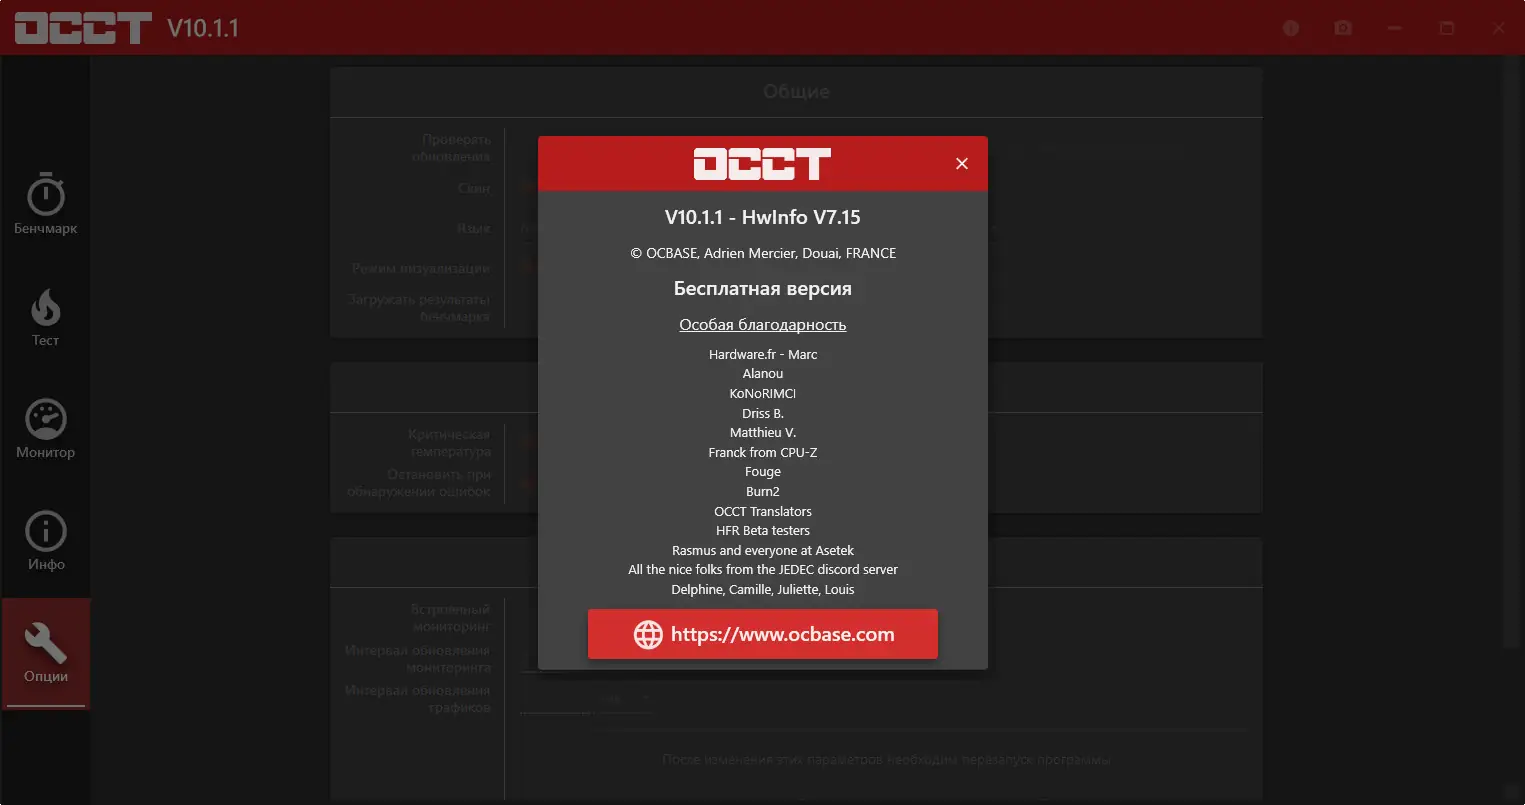The height and width of the screenshot is (805, 1525).
Task: Click the Особая благодарность heading
Action: [x=763, y=325]
